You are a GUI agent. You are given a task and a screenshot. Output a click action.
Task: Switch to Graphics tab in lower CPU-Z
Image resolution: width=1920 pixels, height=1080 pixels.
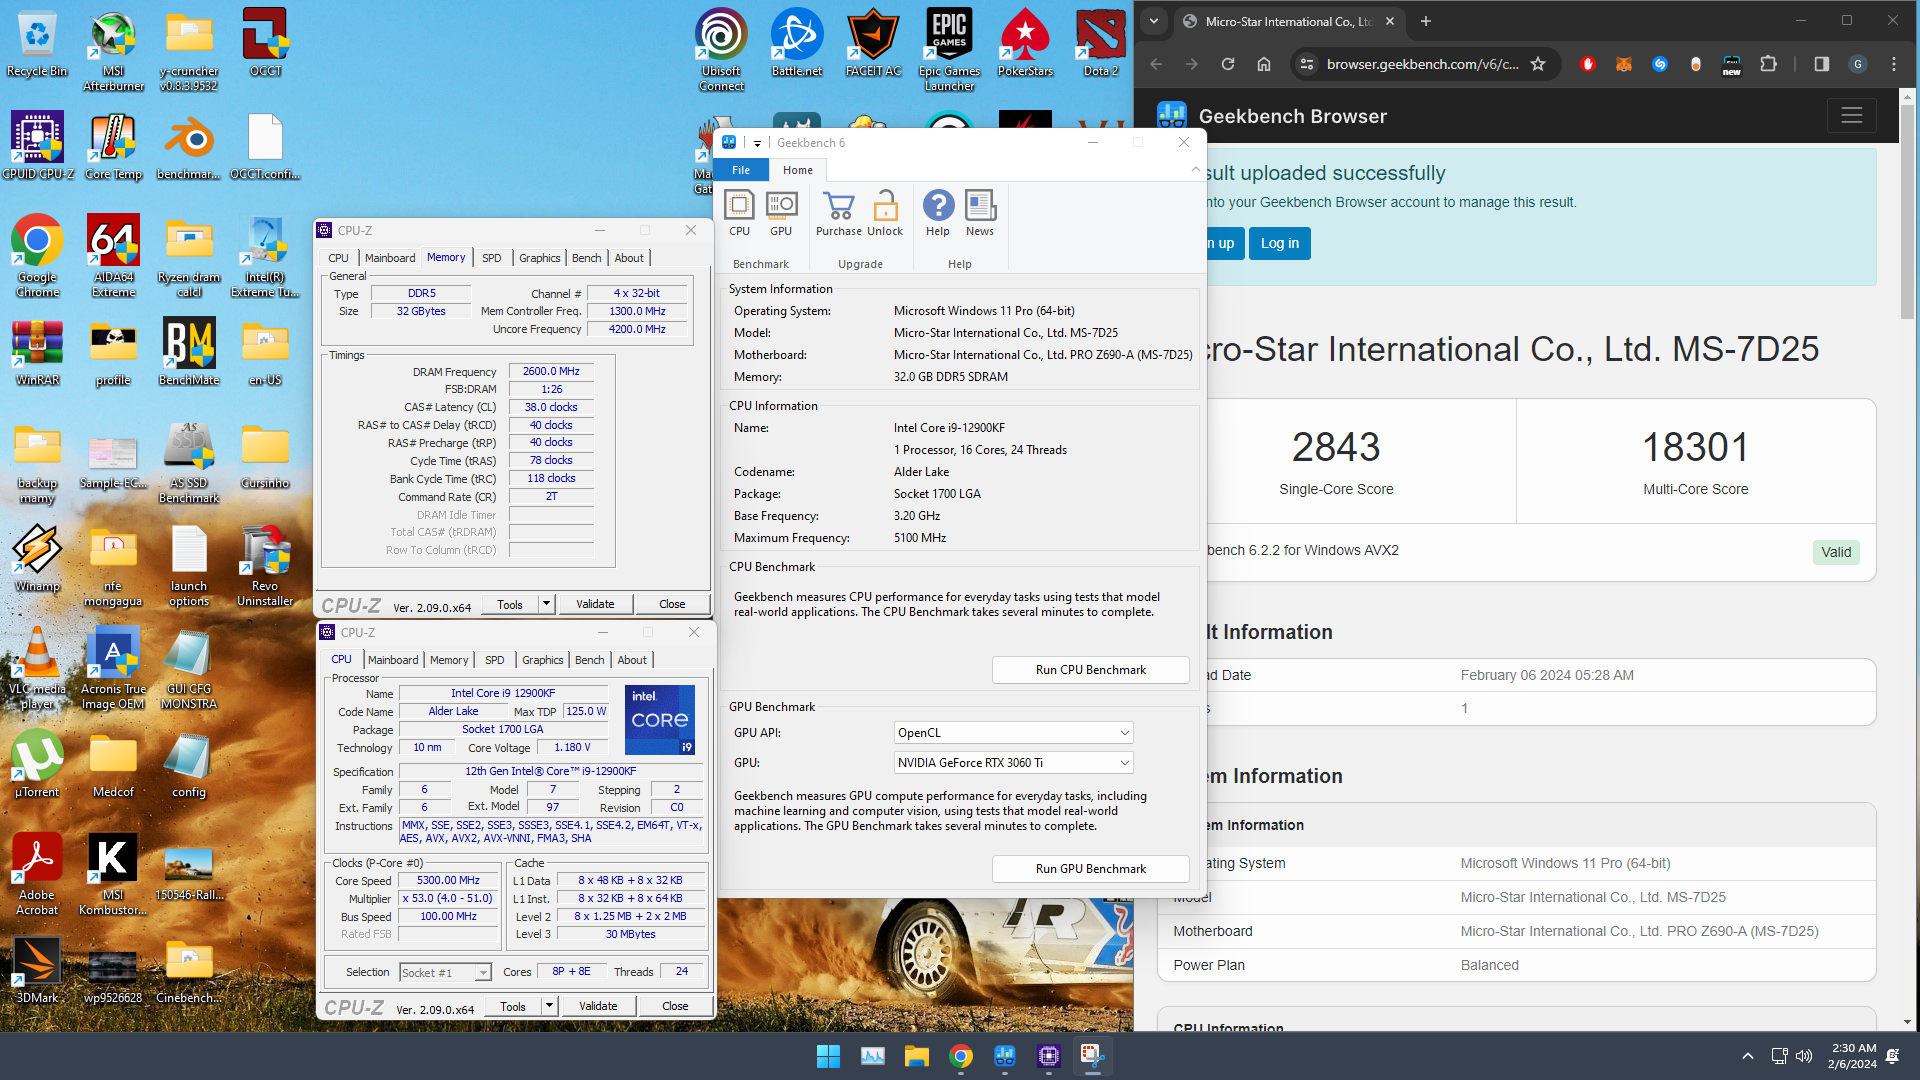(x=542, y=660)
